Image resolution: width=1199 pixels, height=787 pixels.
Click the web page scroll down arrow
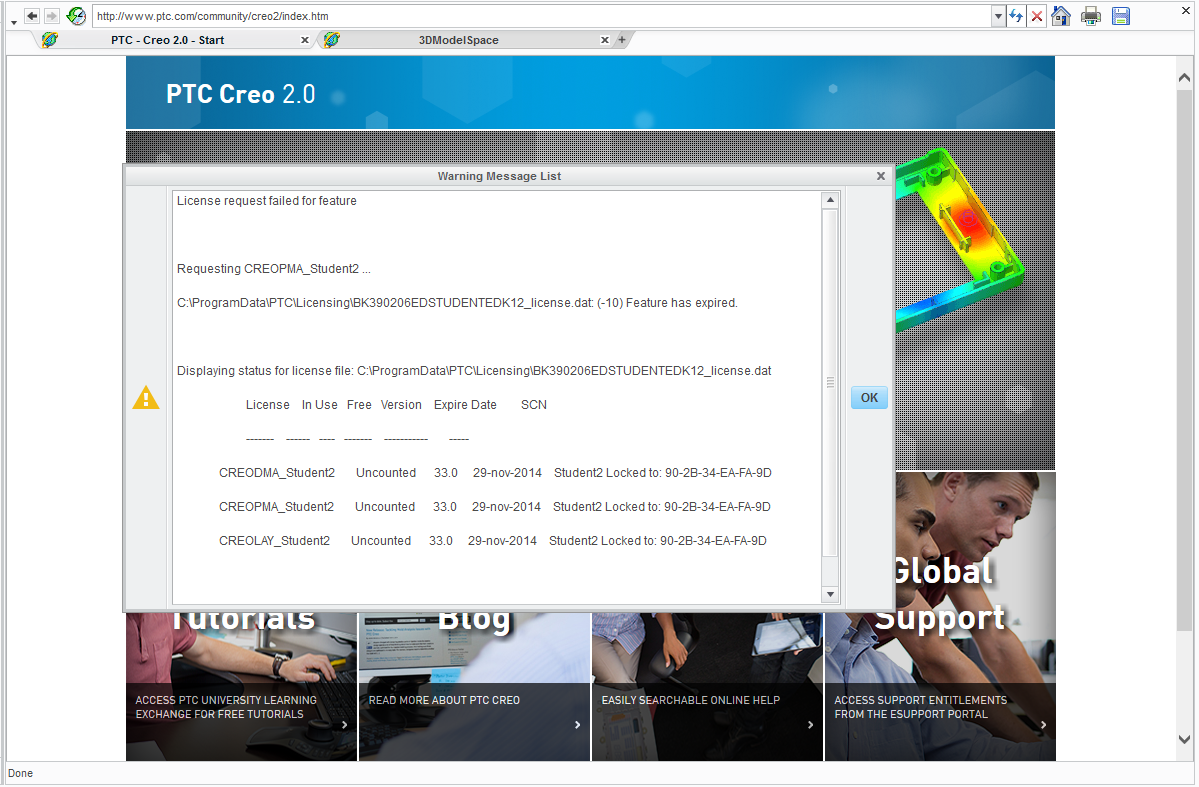[1184, 740]
